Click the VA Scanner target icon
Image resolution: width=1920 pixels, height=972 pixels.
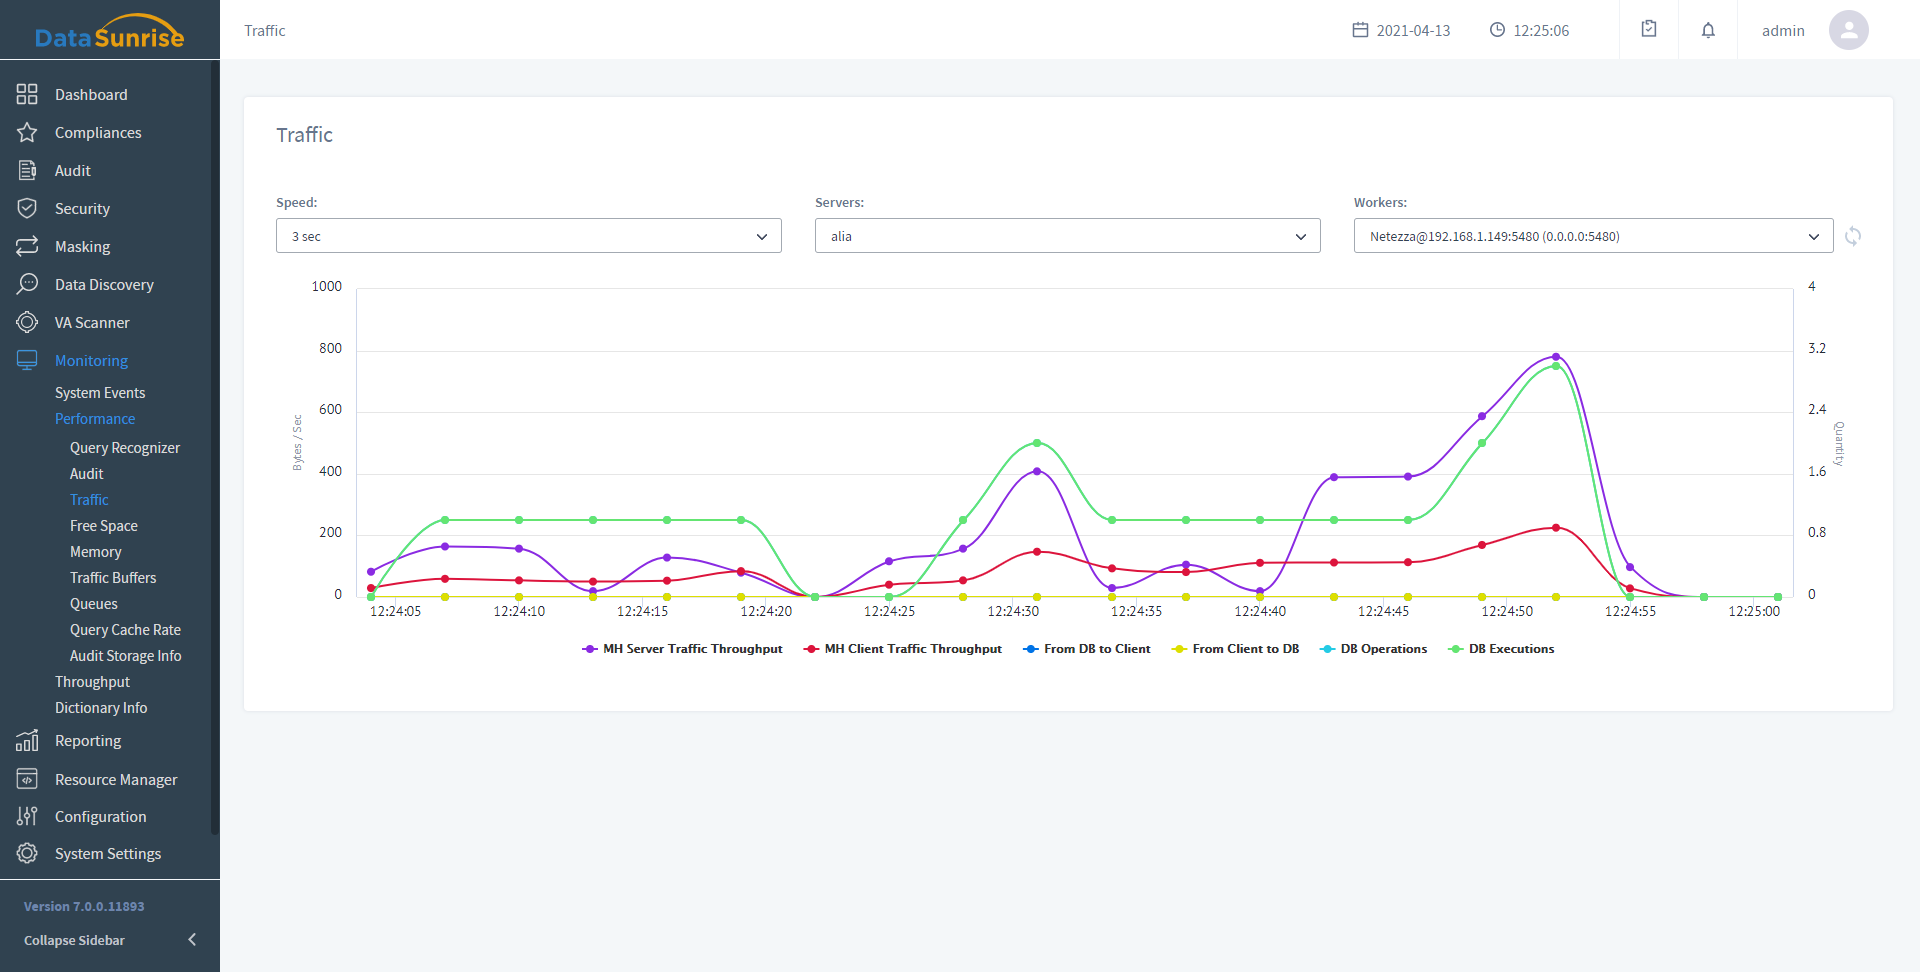coord(27,322)
